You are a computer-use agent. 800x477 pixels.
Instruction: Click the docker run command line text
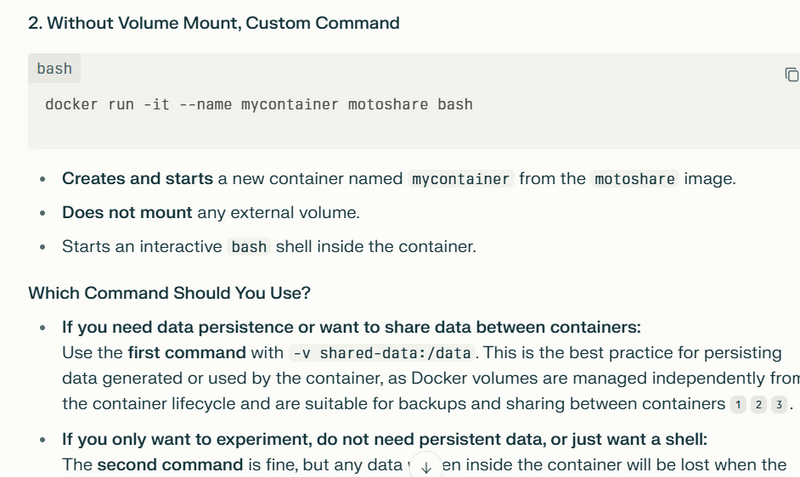pos(259,105)
